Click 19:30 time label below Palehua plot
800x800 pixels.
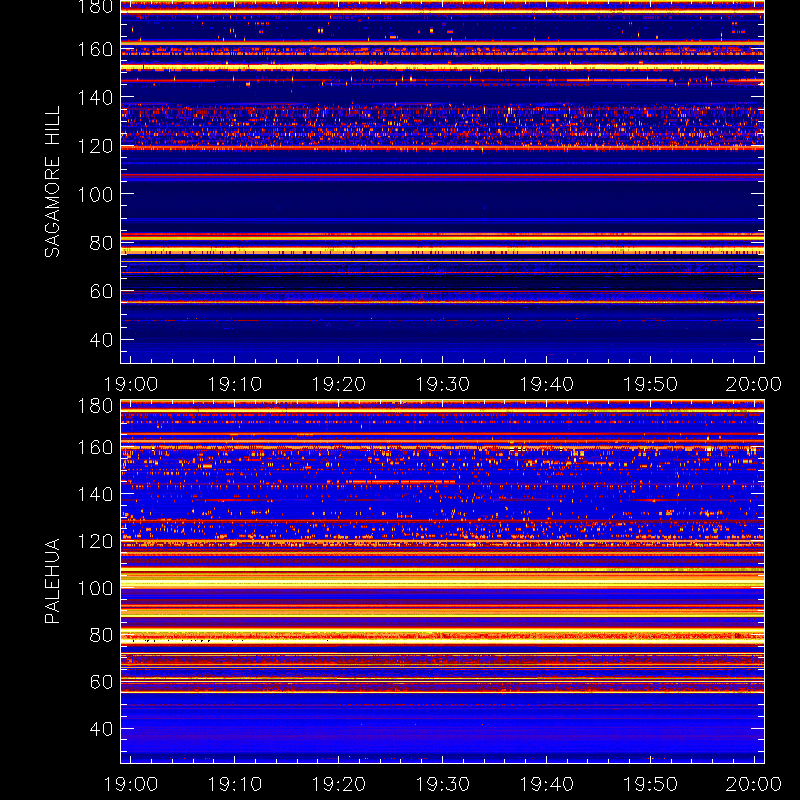point(442,784)
